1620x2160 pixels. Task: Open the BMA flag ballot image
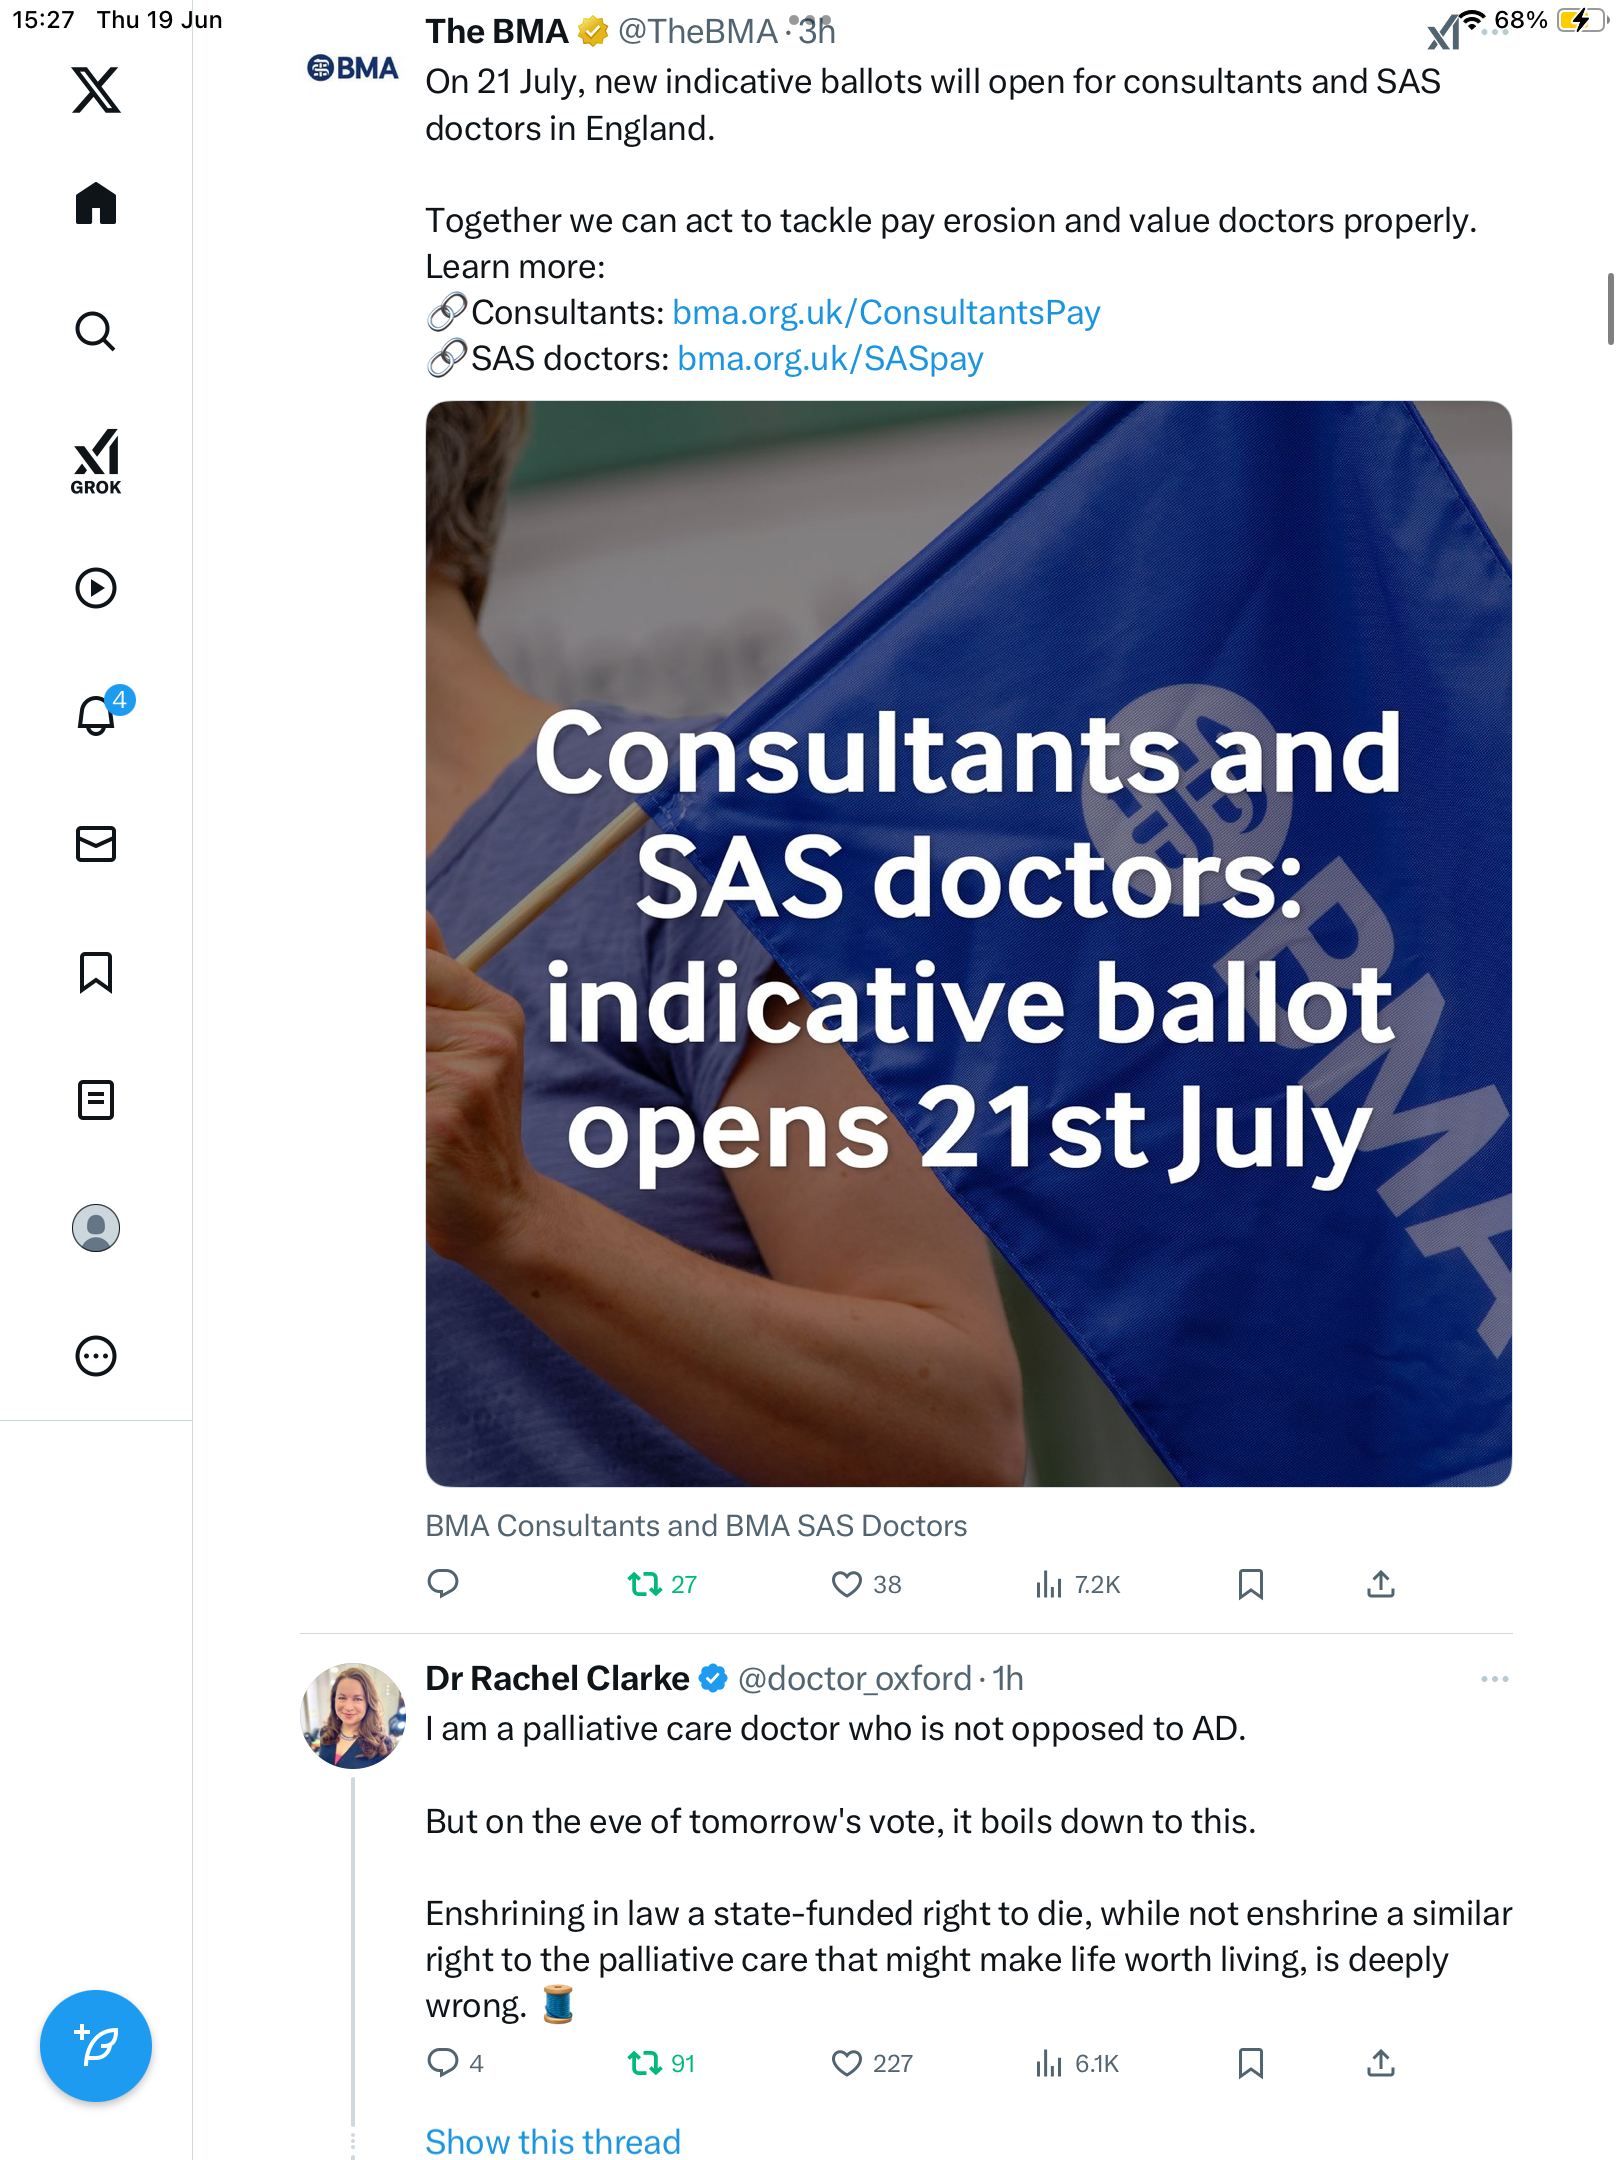click(968, 943)
